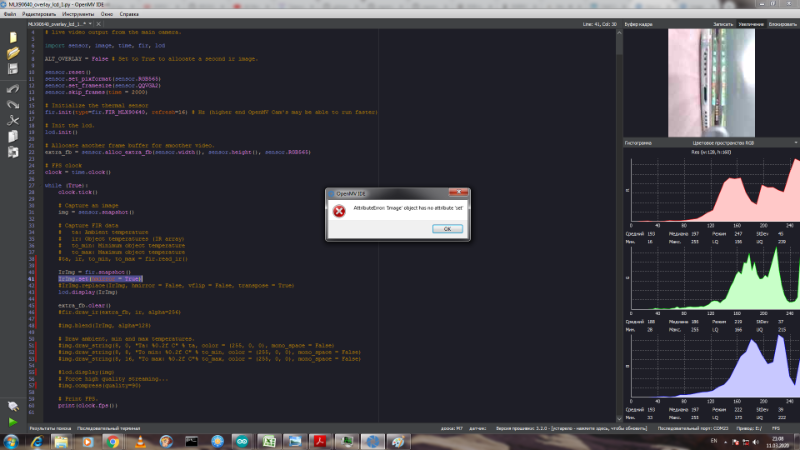Click the histogram color space dropdown arrow
This screenshot has height=450, width=800.
click(796, 143)
